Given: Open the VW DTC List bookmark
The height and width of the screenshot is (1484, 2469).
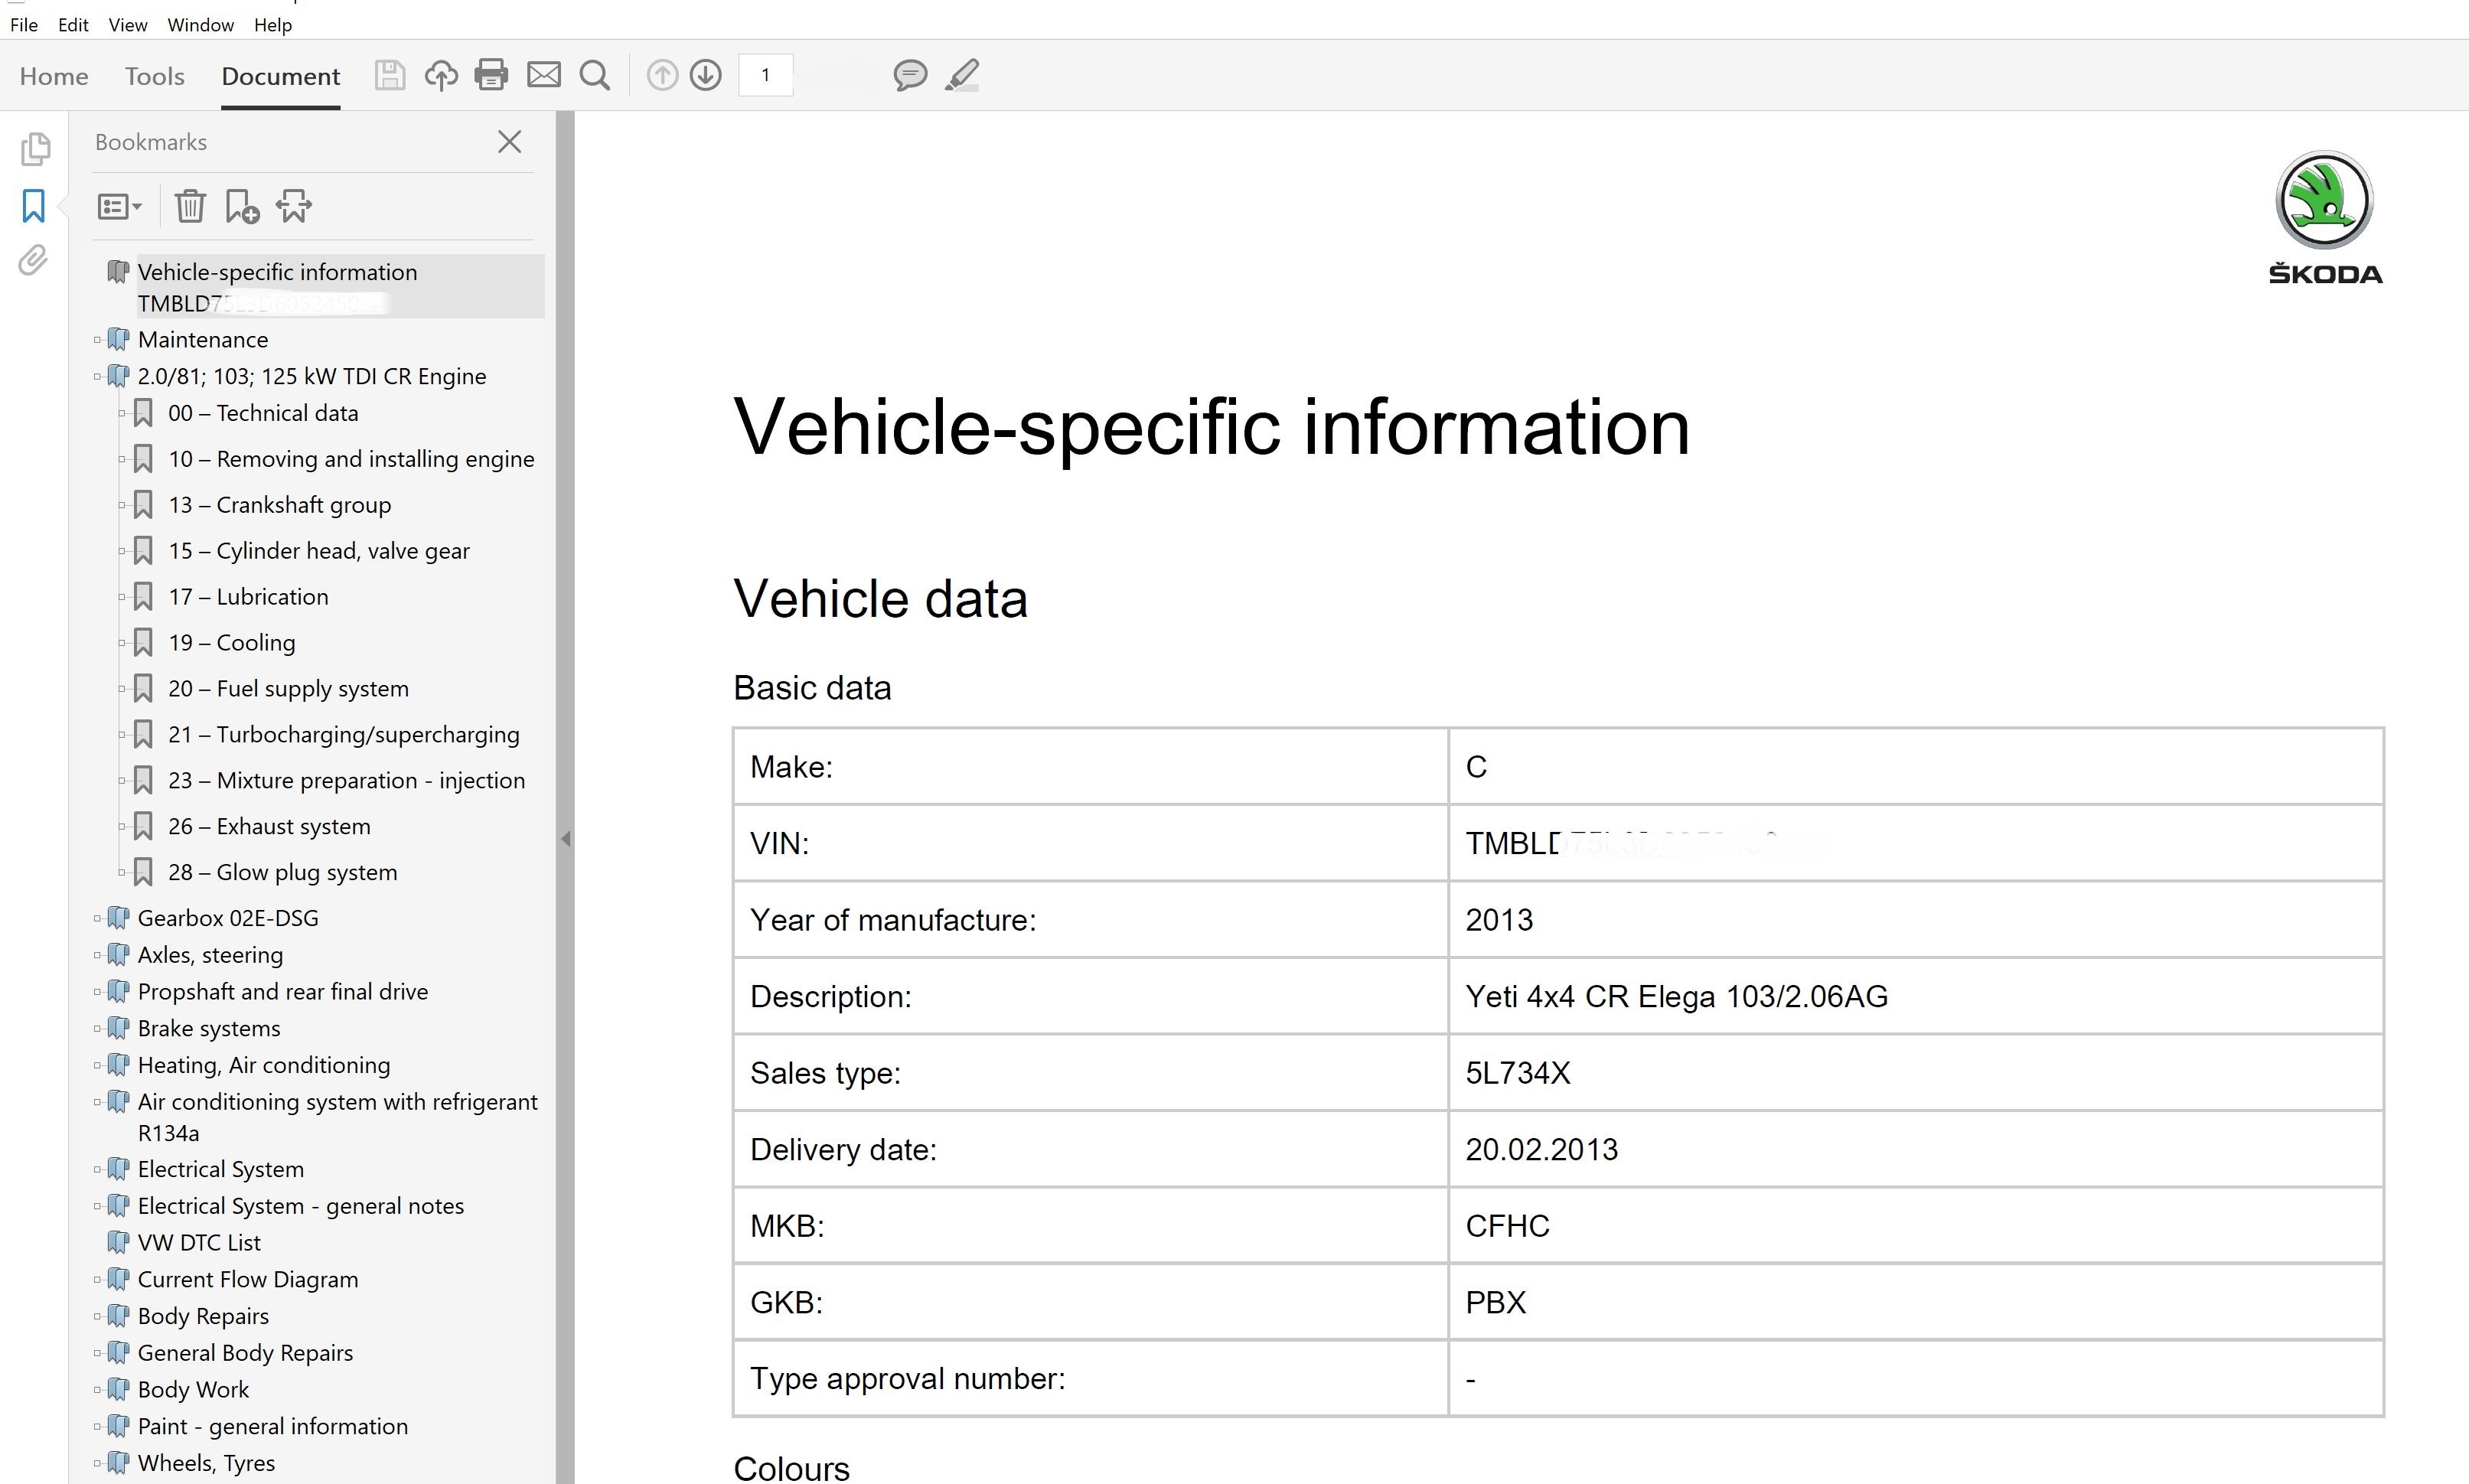Looking at the screenshot, I should tap(199, 1242).
